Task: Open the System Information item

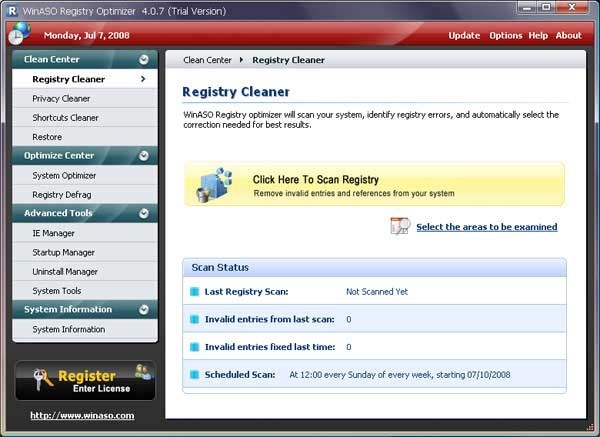Action: 85,329
